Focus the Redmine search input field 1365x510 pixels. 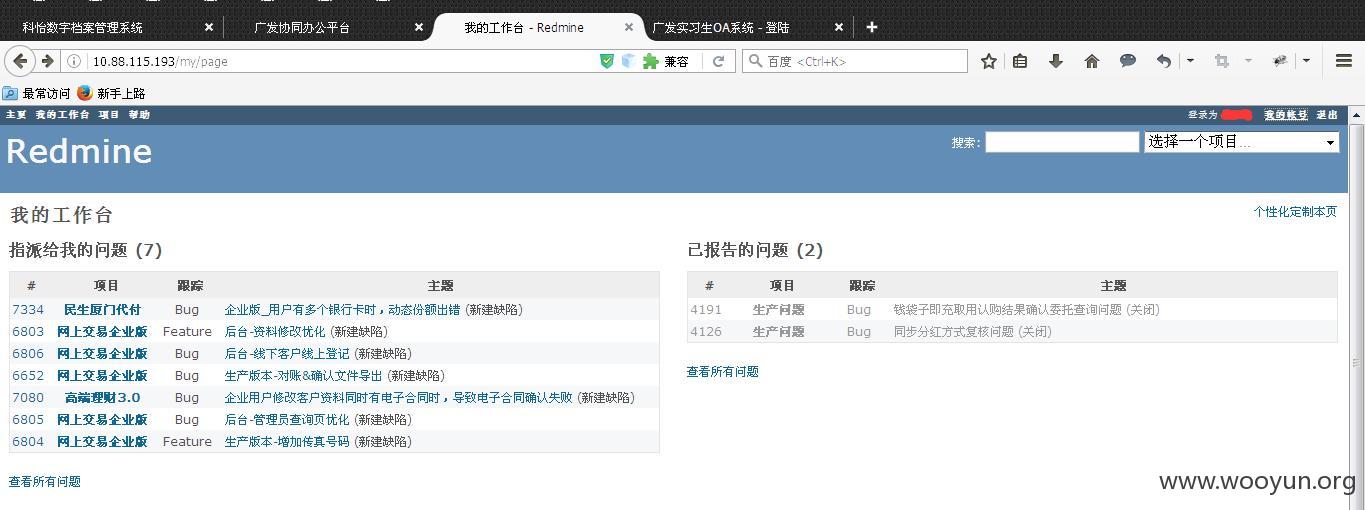(x=1062, y=142)
